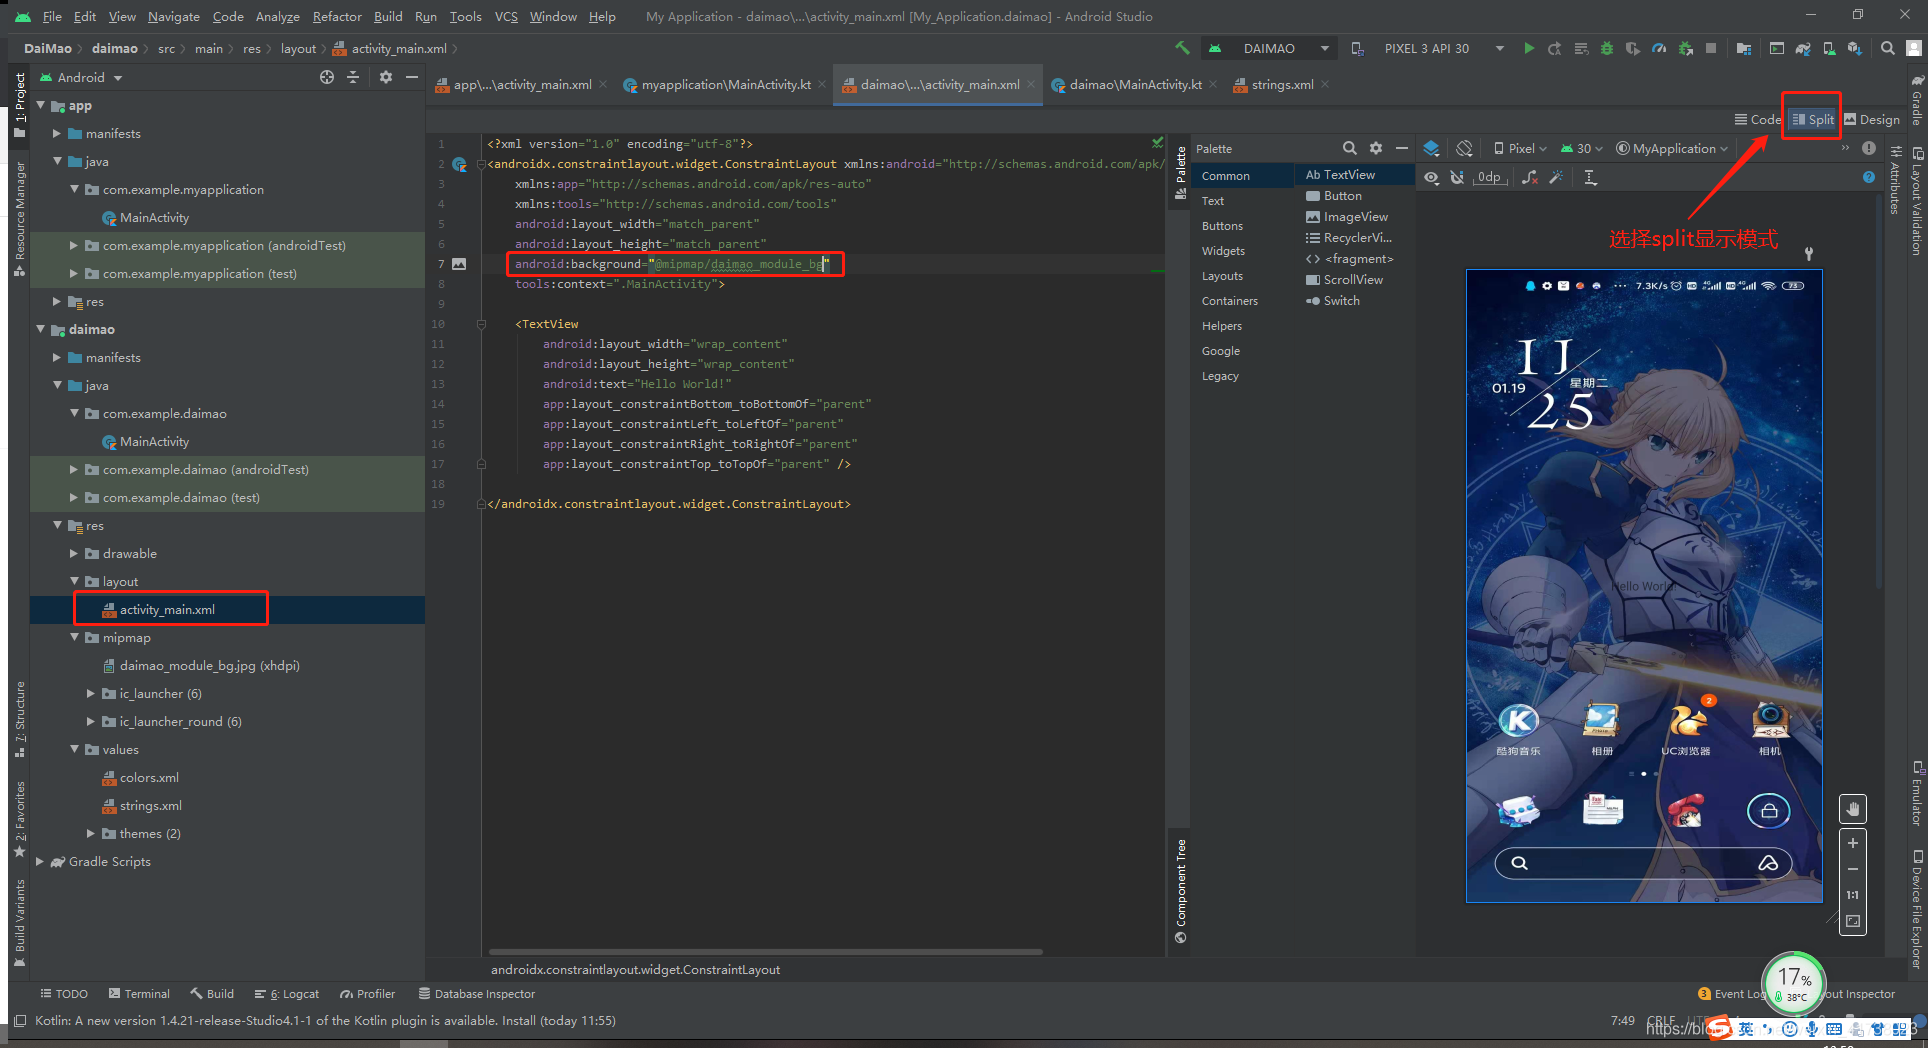Switch to Code view mode
The width and height of the screenshot is (1928, 1048).
click(1758, 119)
